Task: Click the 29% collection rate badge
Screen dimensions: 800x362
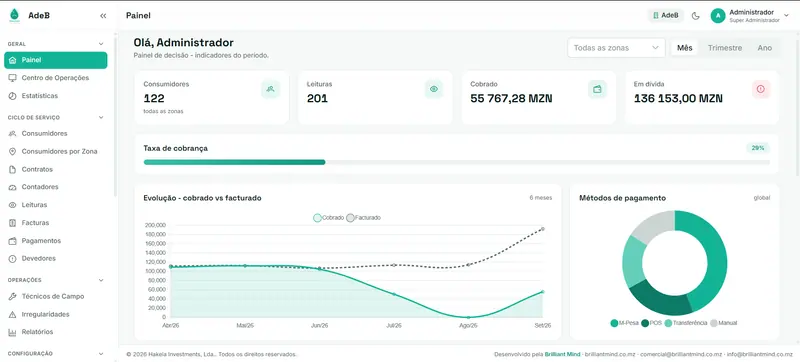Action: coord(758,148)
